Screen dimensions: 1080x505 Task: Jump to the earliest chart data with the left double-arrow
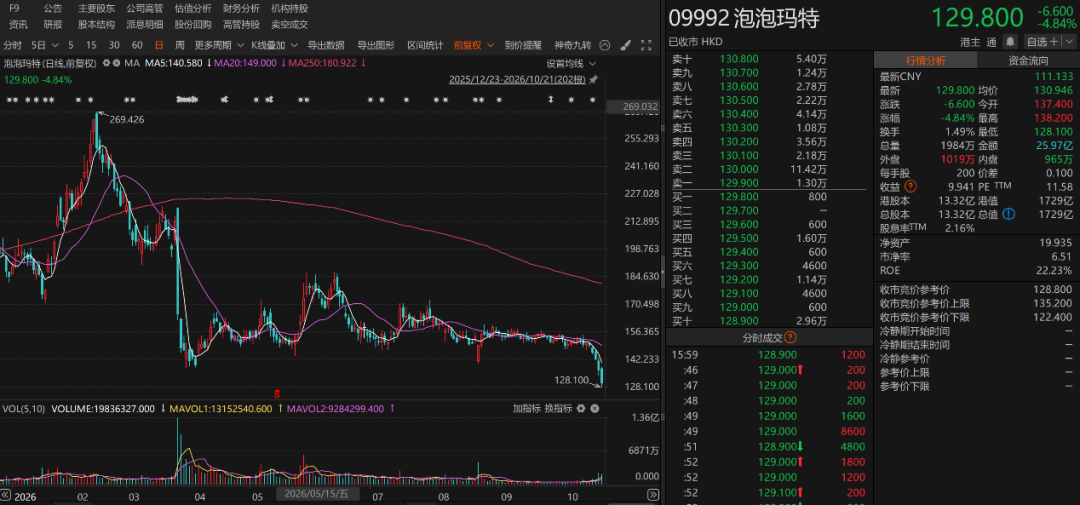pyautogui.click(x=6, y=495)
